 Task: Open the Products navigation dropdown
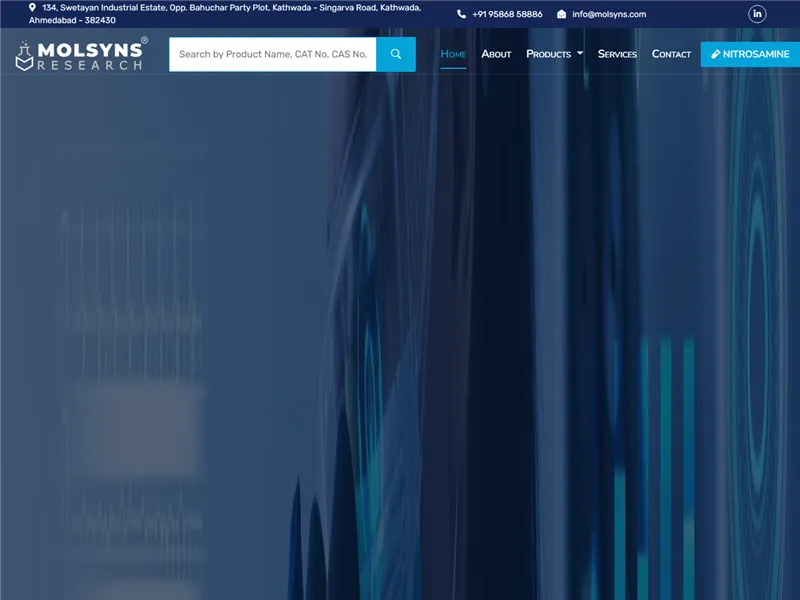(549, 54)
